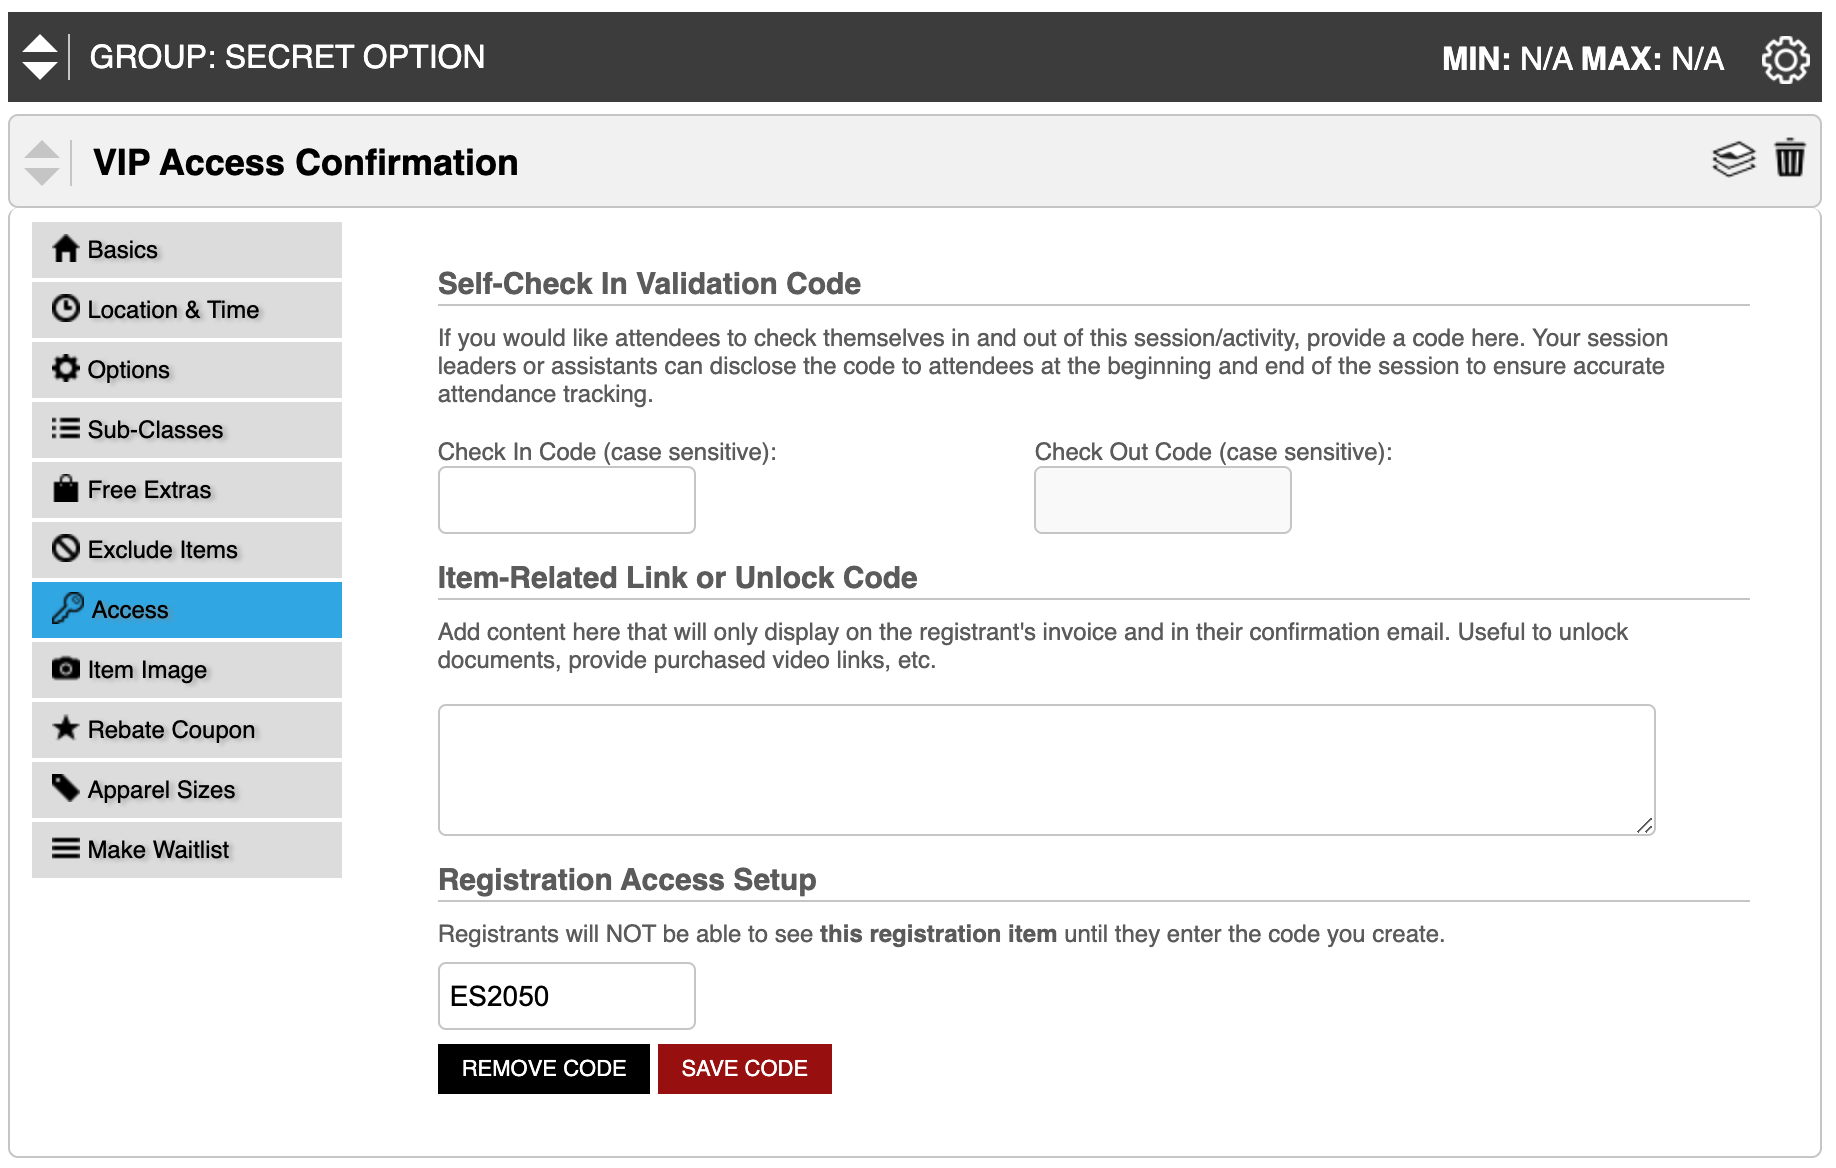Open the Free Extras tab

click(x=187, y=490)
